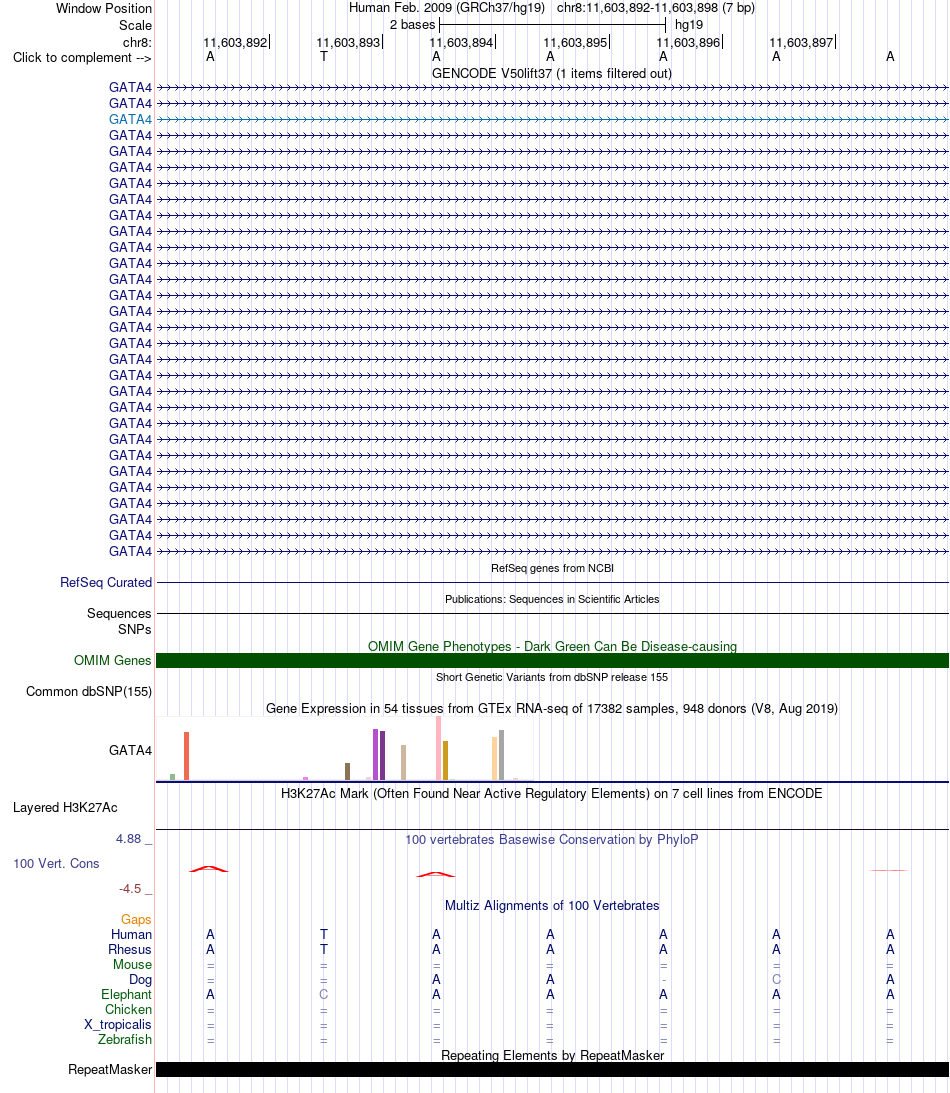The height and width of the screenshot is (1093, 950).
Task: Open the RefSeq Curated track label
Action: [x=105, y=582]
